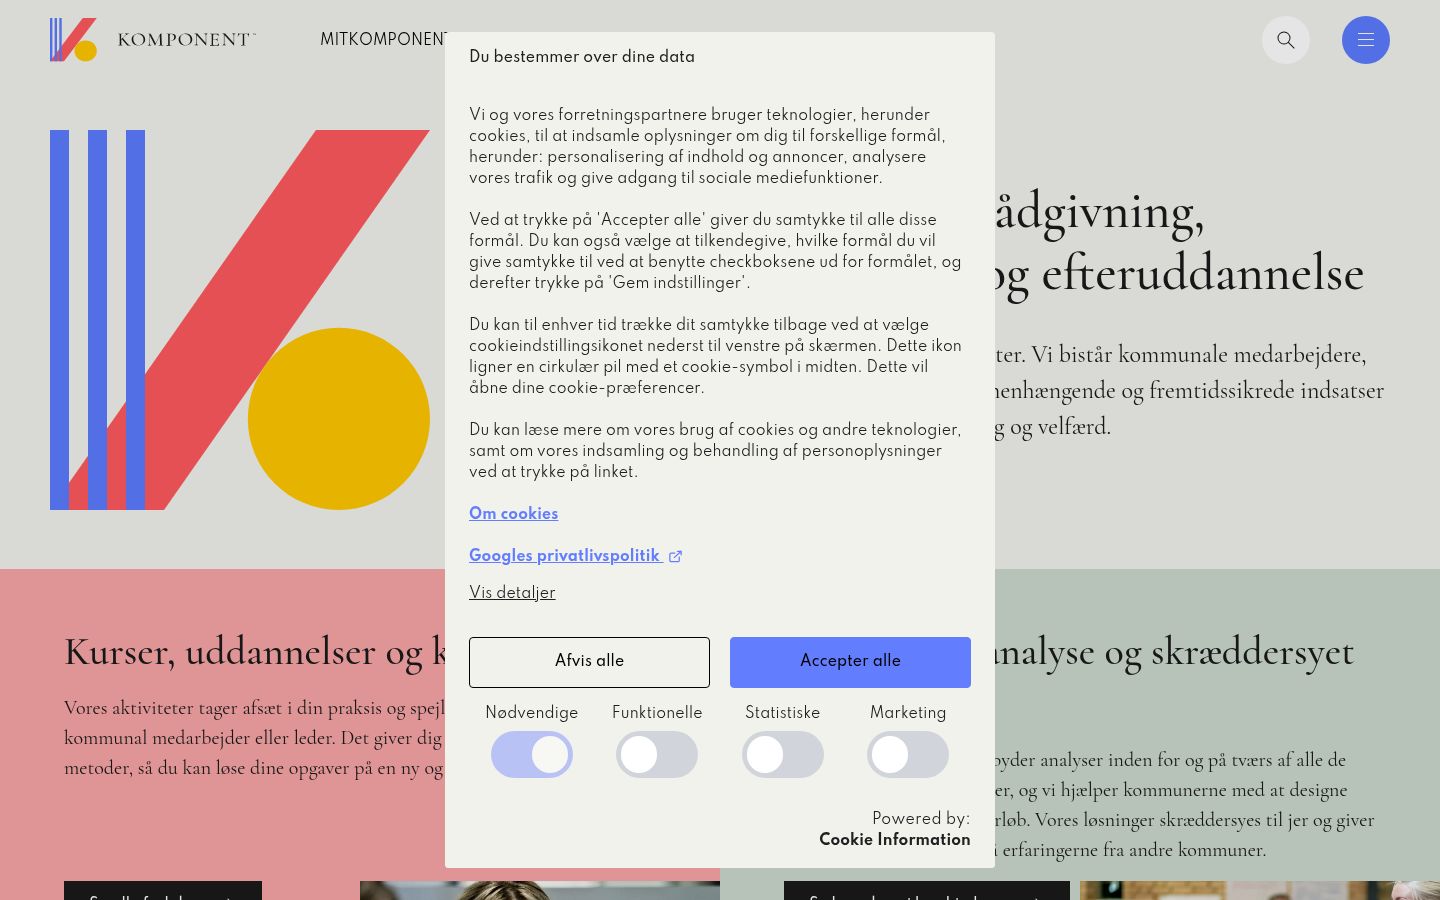The height and width of the screenshot is (900, 1440).
Task: Toggle the Nødvendige cookies switch
Action: coord(532,755)
